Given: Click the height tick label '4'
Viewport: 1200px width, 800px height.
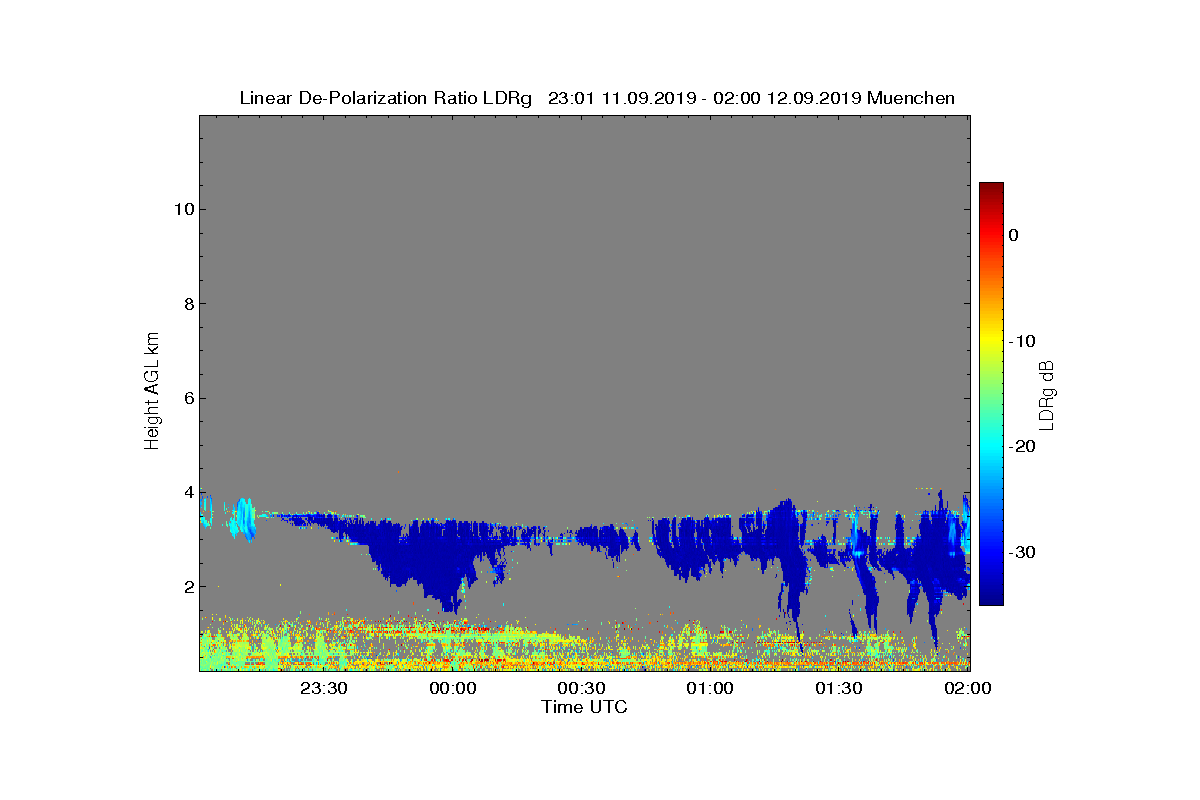Looking at the screenshot, I should point(188,492).
